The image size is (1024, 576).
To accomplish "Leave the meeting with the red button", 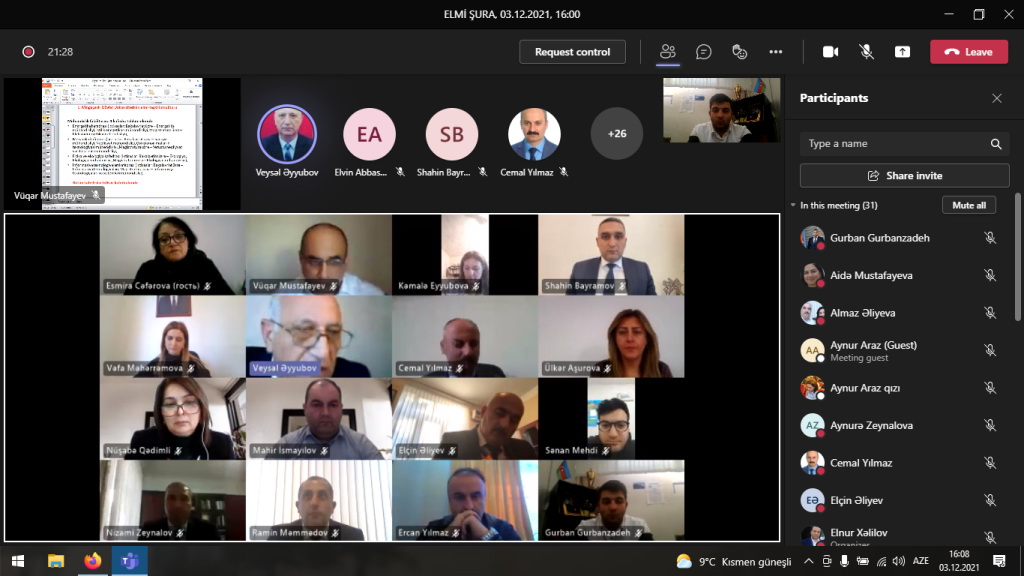I will pyautogui.click(x=968, y=52).
